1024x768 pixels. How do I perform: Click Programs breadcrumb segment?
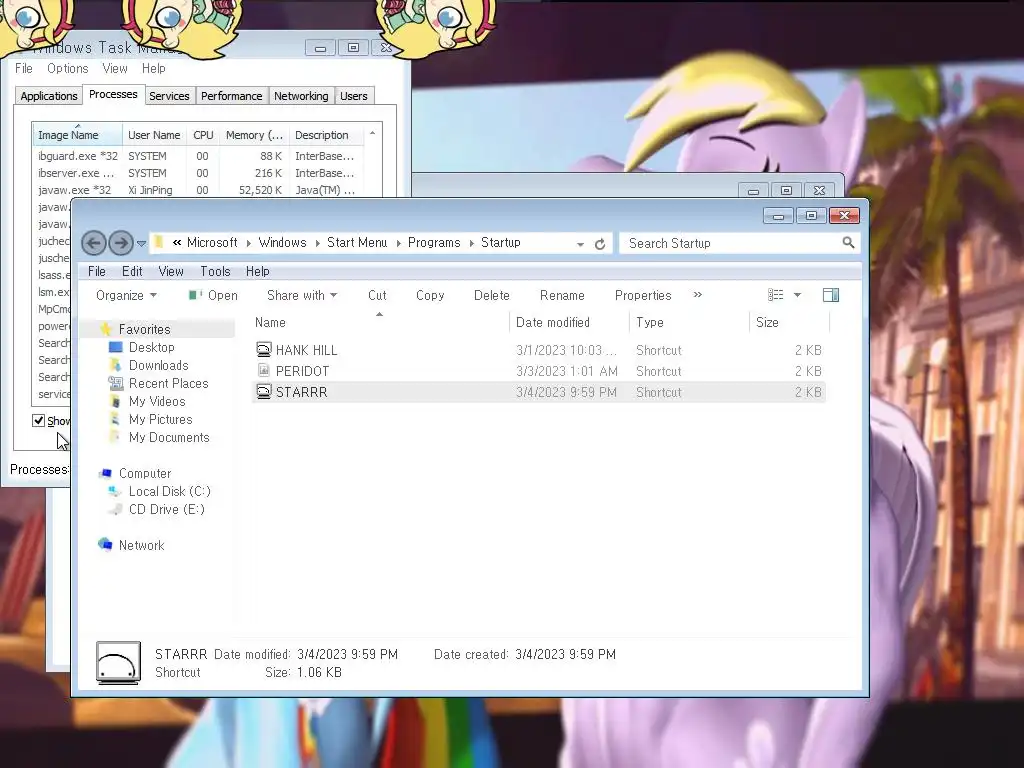click(434, 242)
